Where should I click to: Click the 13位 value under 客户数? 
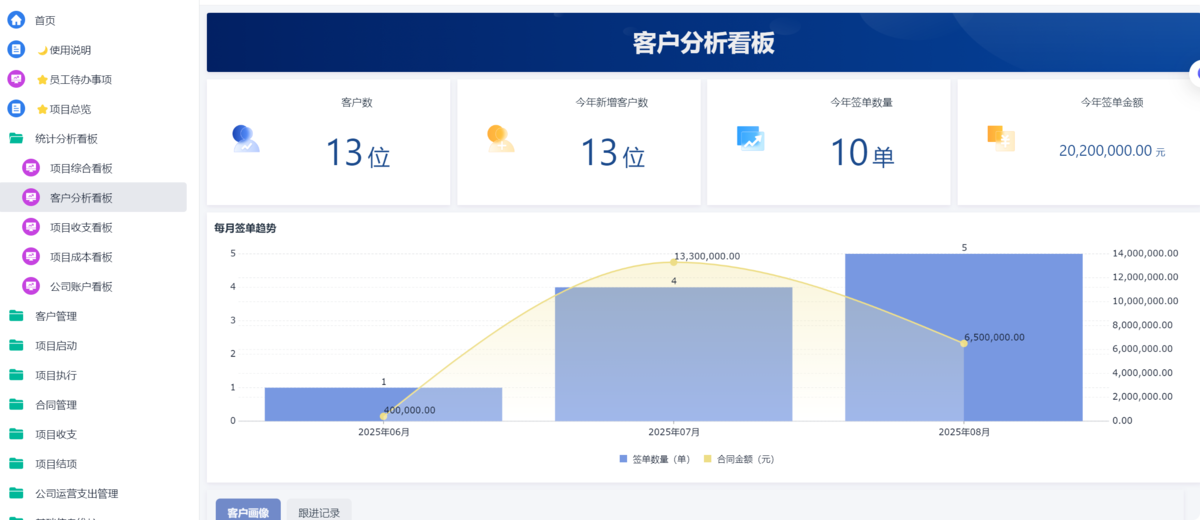[x=357, y=153]
